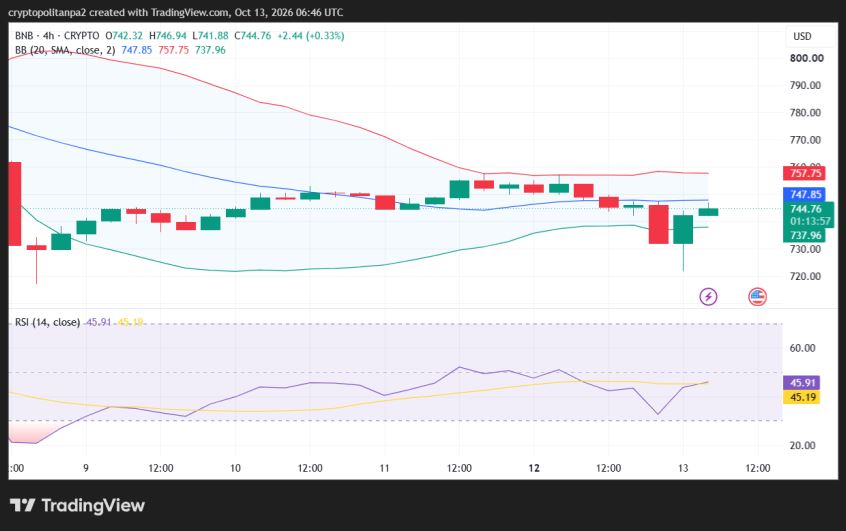Click the 737.96 lower band price label

click(804, 235)
